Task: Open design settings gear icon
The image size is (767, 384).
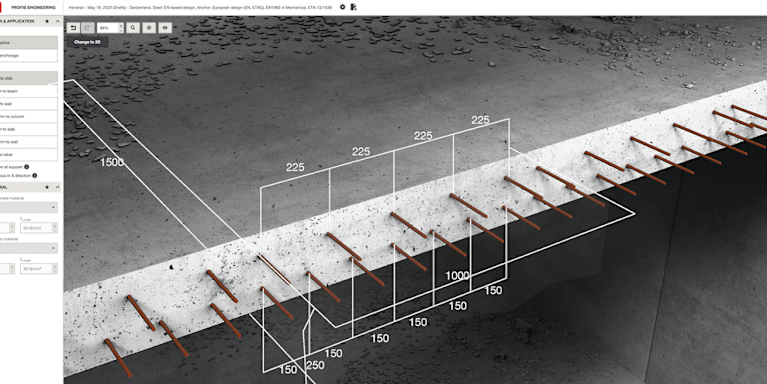Action: [x=342, y=7]
